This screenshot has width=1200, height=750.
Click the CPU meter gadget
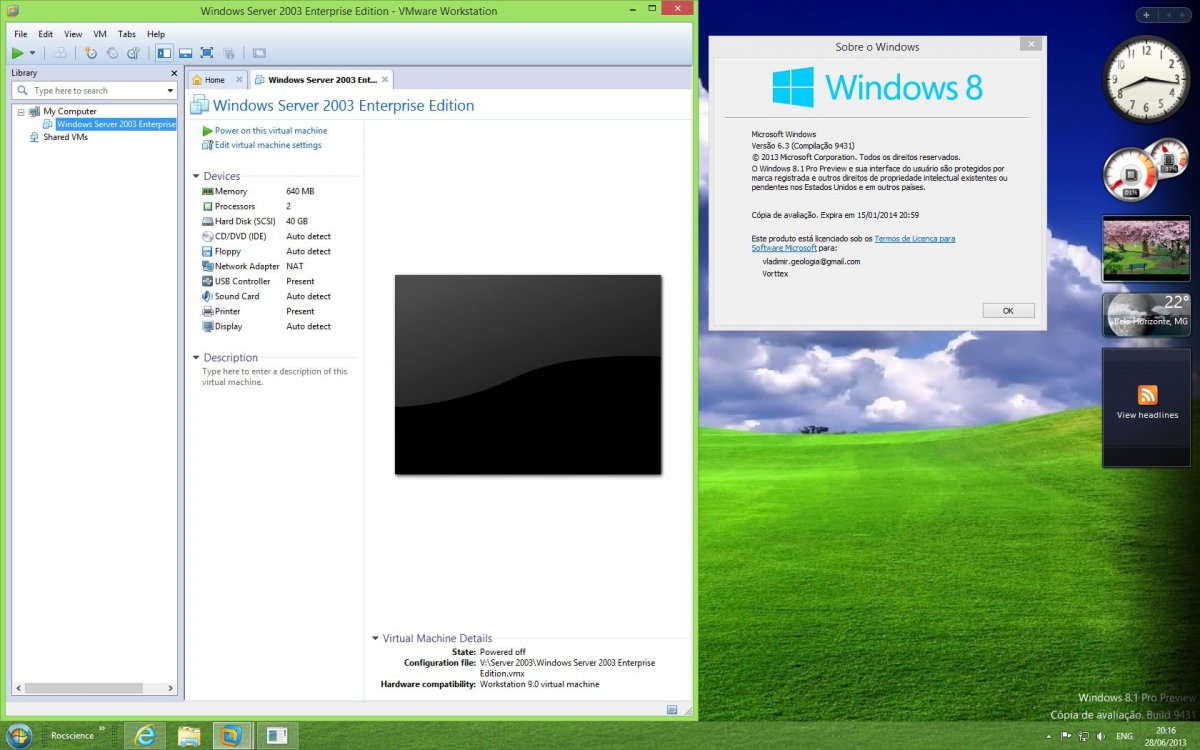click(1145, 170)
